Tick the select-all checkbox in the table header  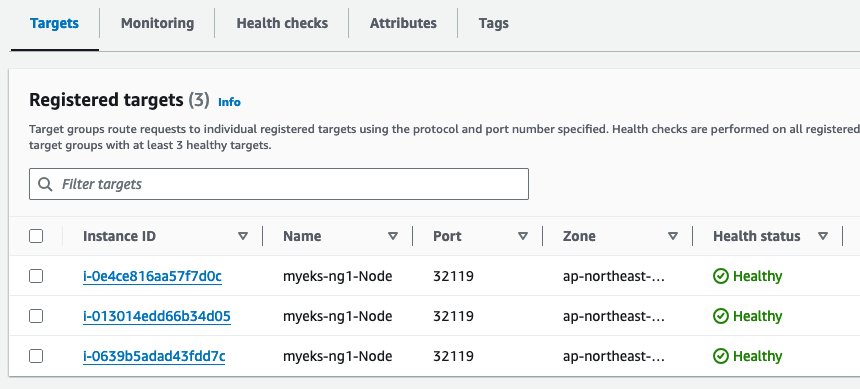coord(36,236)
